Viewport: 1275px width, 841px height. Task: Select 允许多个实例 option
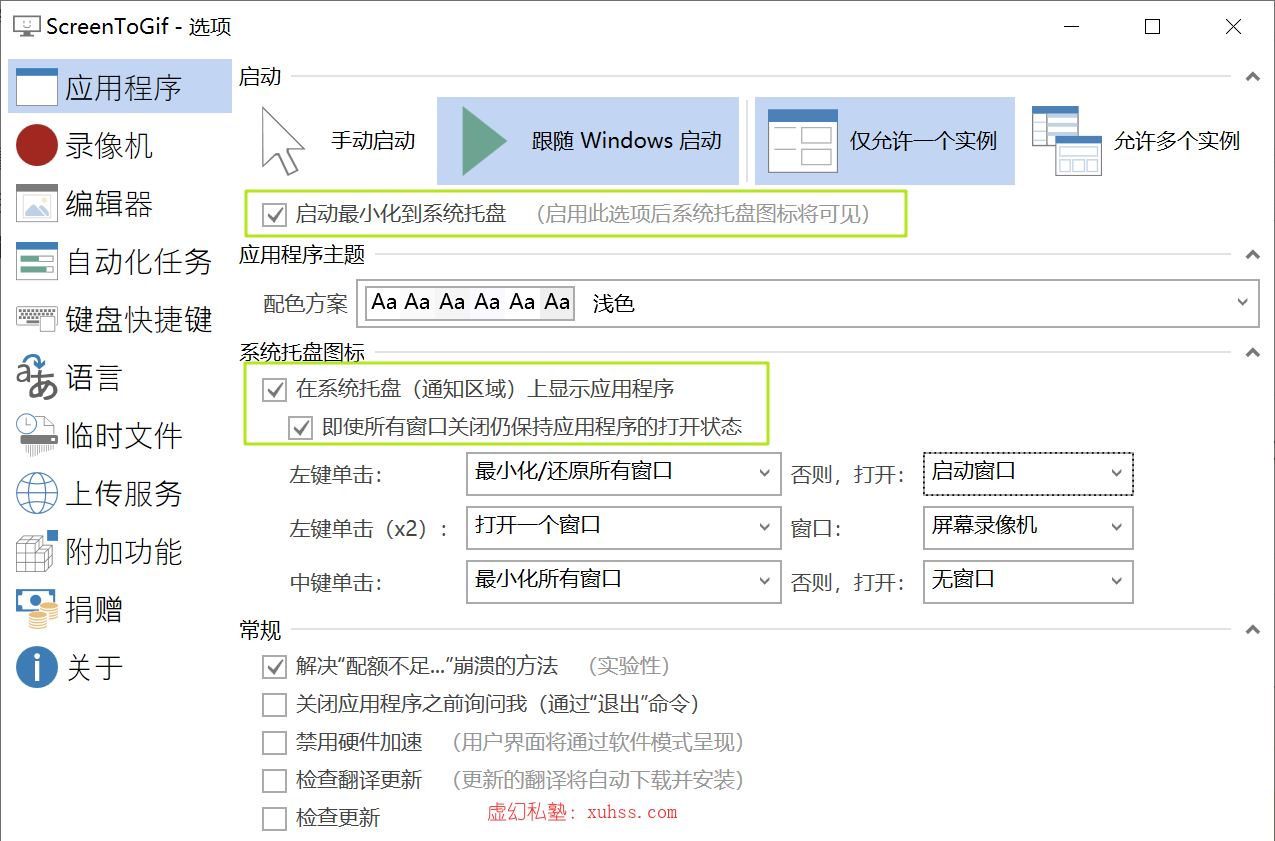coord(1138,141)
